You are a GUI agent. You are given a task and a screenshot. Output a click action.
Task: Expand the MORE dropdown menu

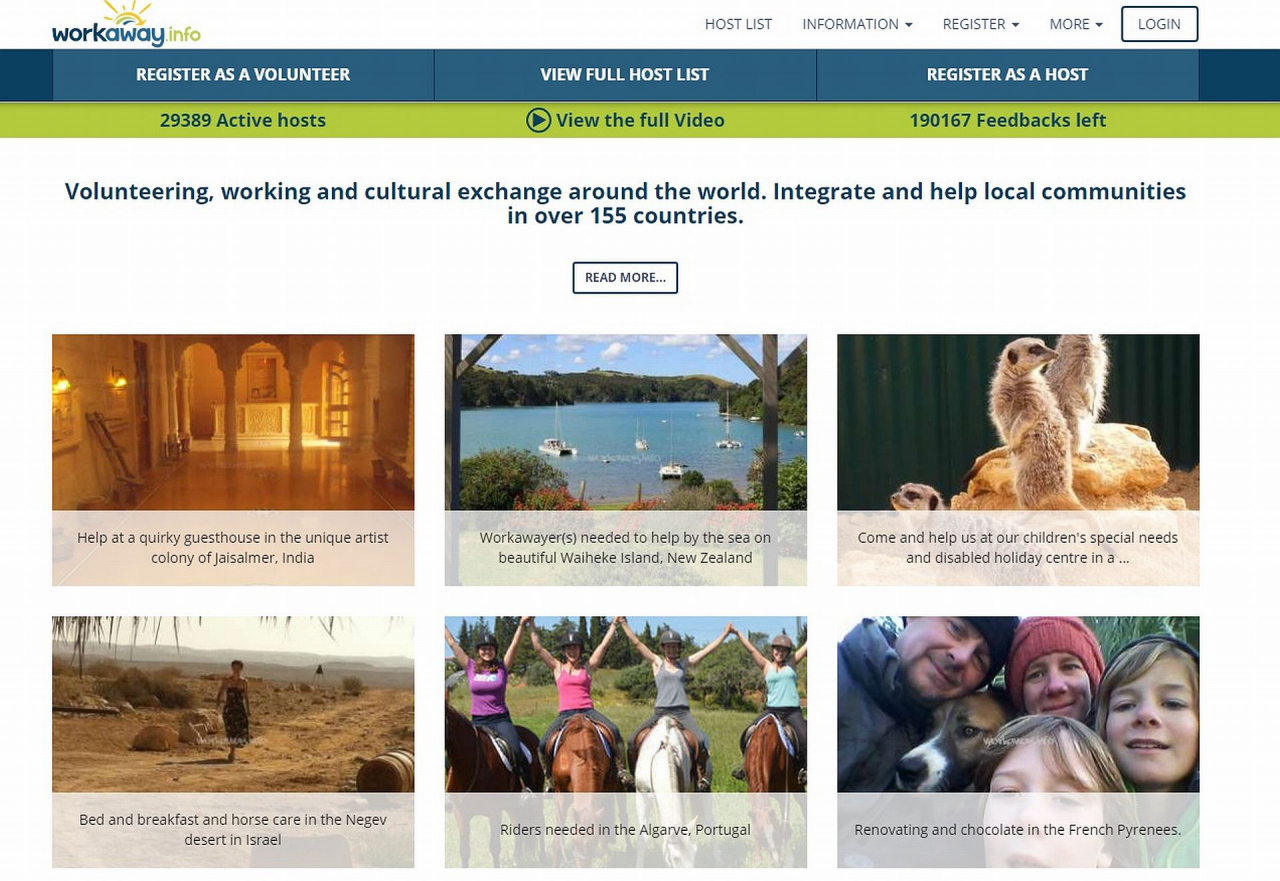[1076, 24]
